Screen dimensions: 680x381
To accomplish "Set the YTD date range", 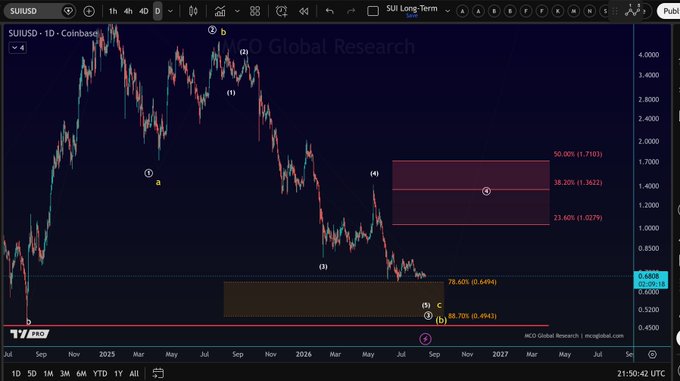I will [x=100, y=373].
